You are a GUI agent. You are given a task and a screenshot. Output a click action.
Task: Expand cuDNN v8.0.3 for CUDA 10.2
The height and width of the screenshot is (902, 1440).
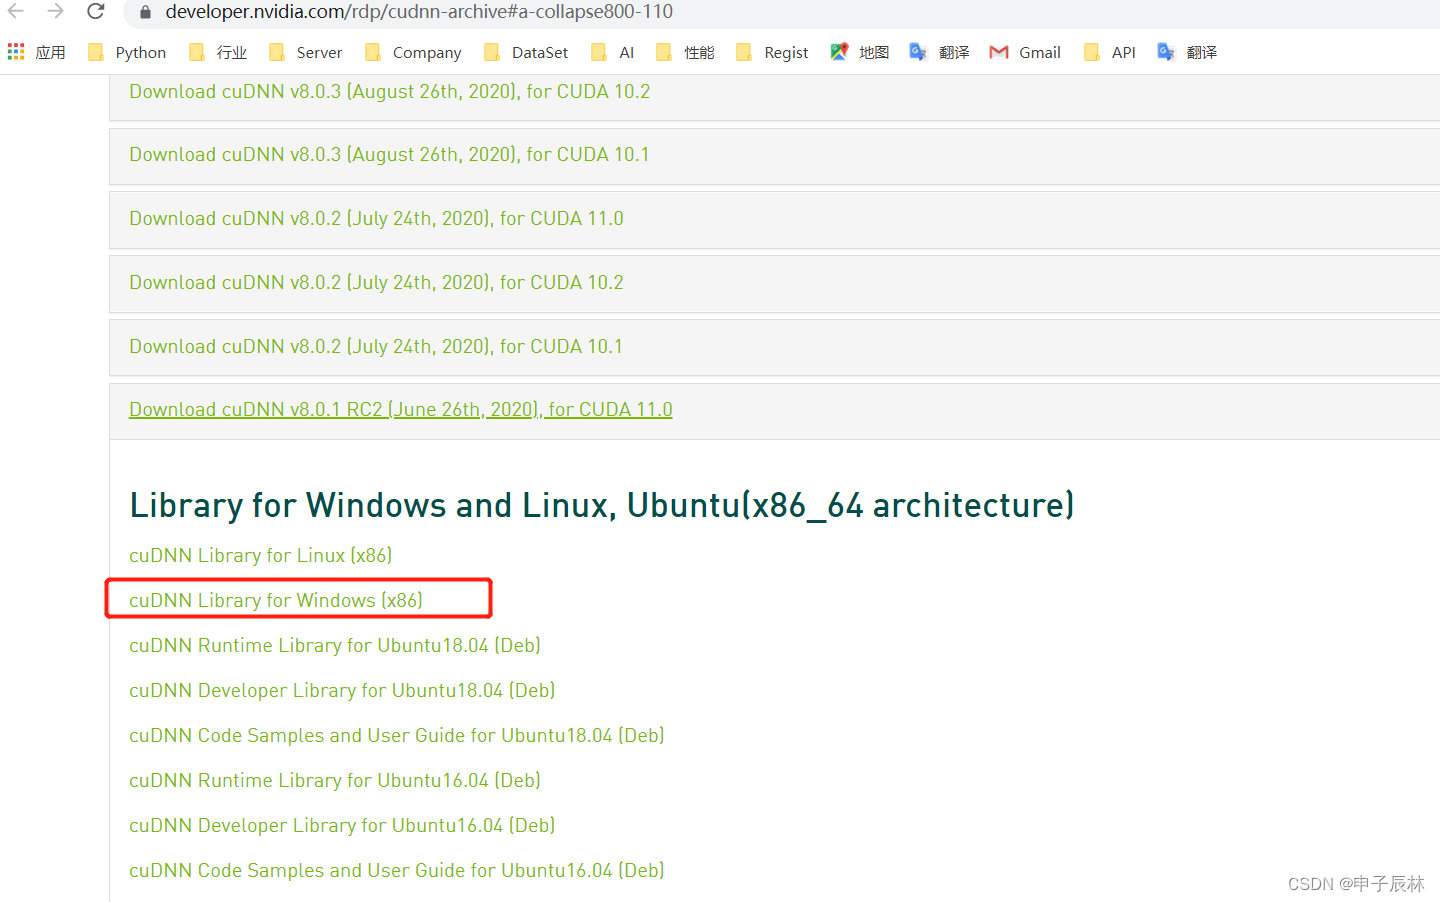390,91
